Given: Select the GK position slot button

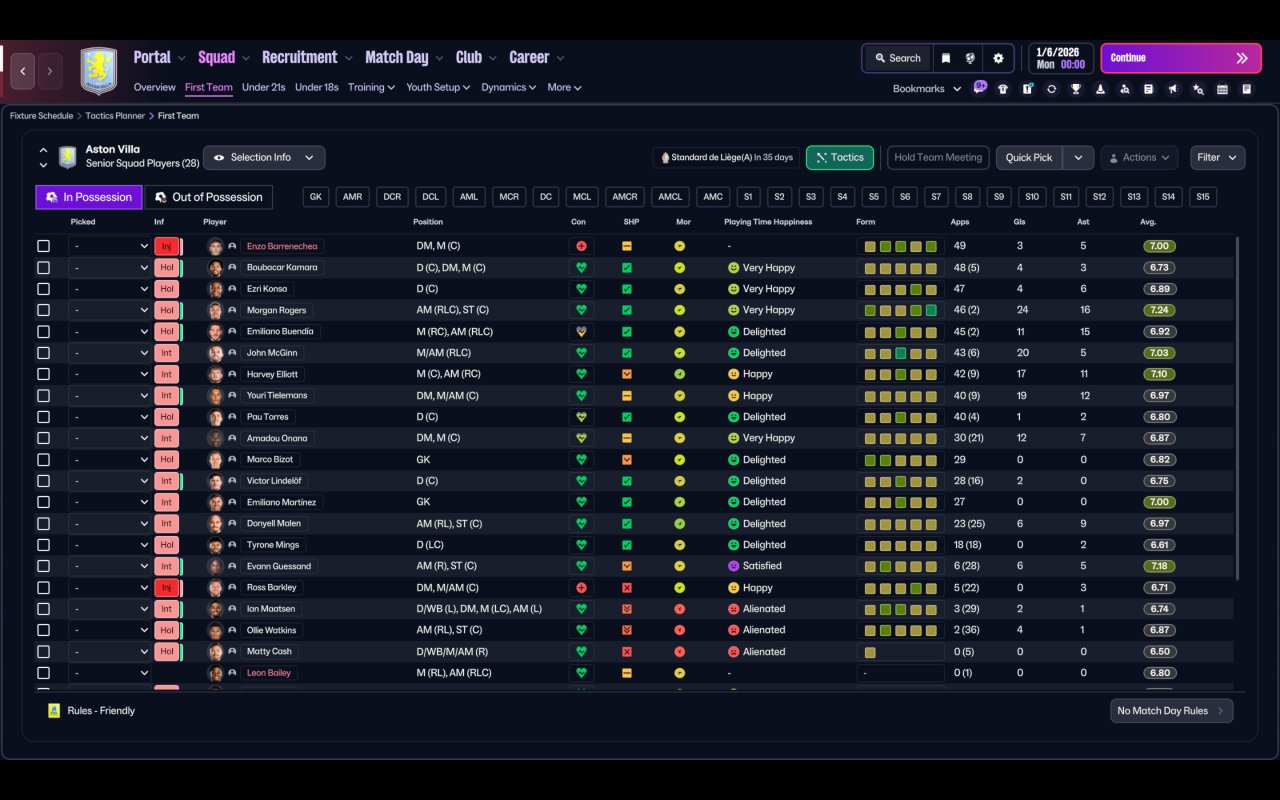Looking at the screenshot, I should (316, 197).
